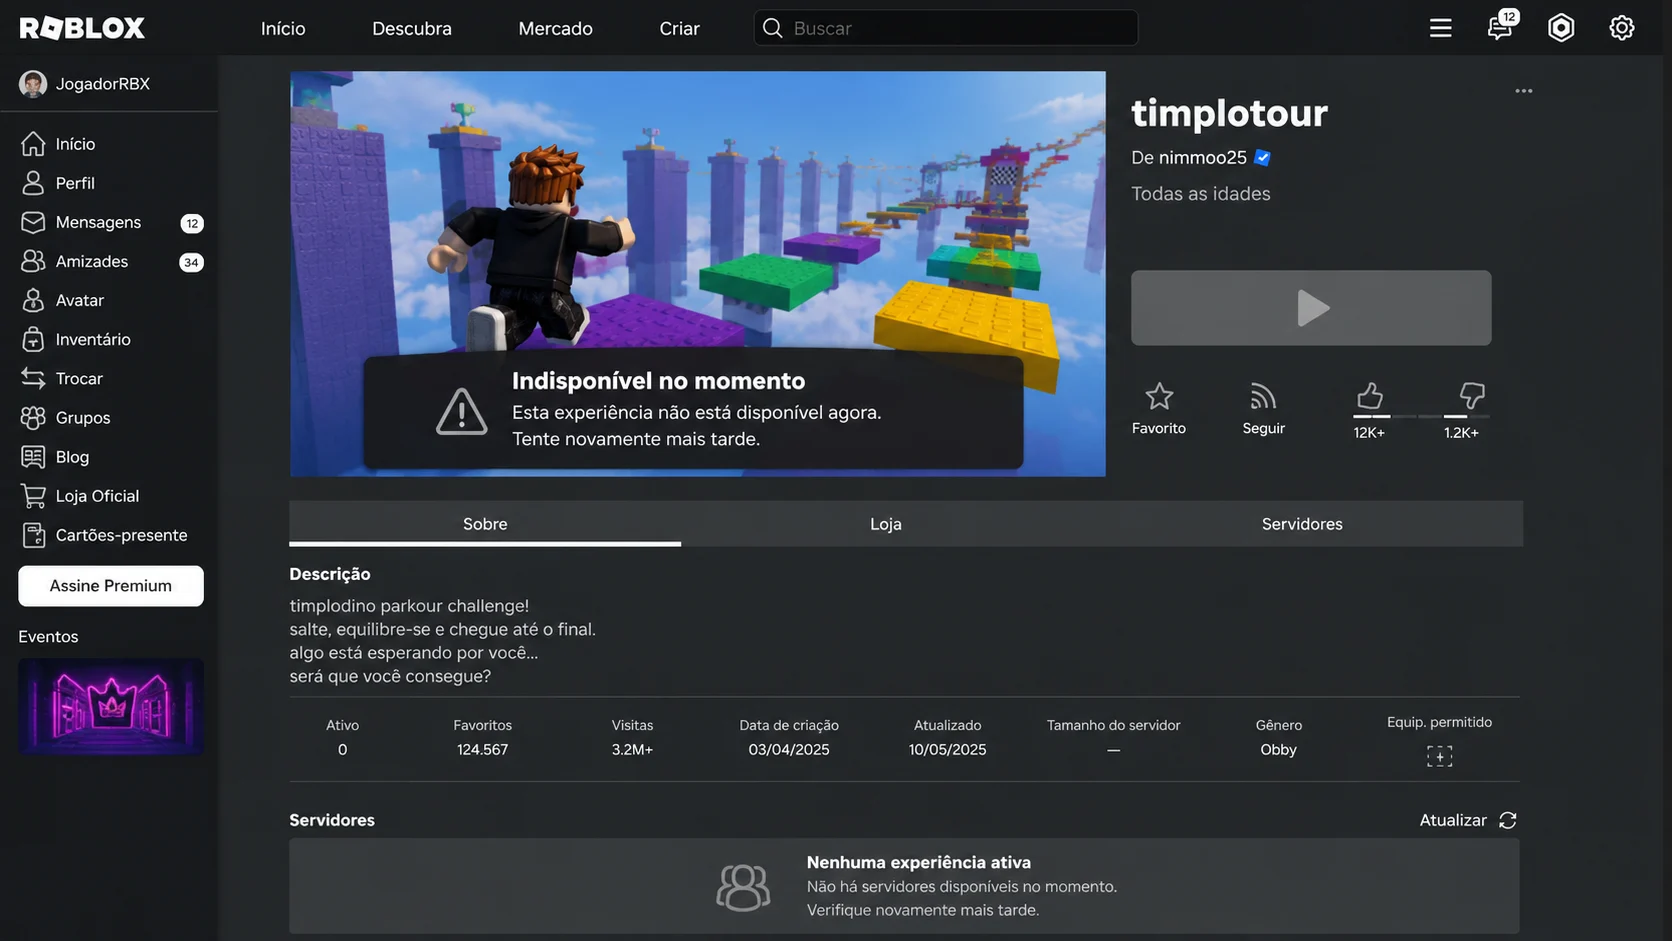Open chat notifications with 12 badge
This screenshot has width=1672, height=941.
point(1501,26)
